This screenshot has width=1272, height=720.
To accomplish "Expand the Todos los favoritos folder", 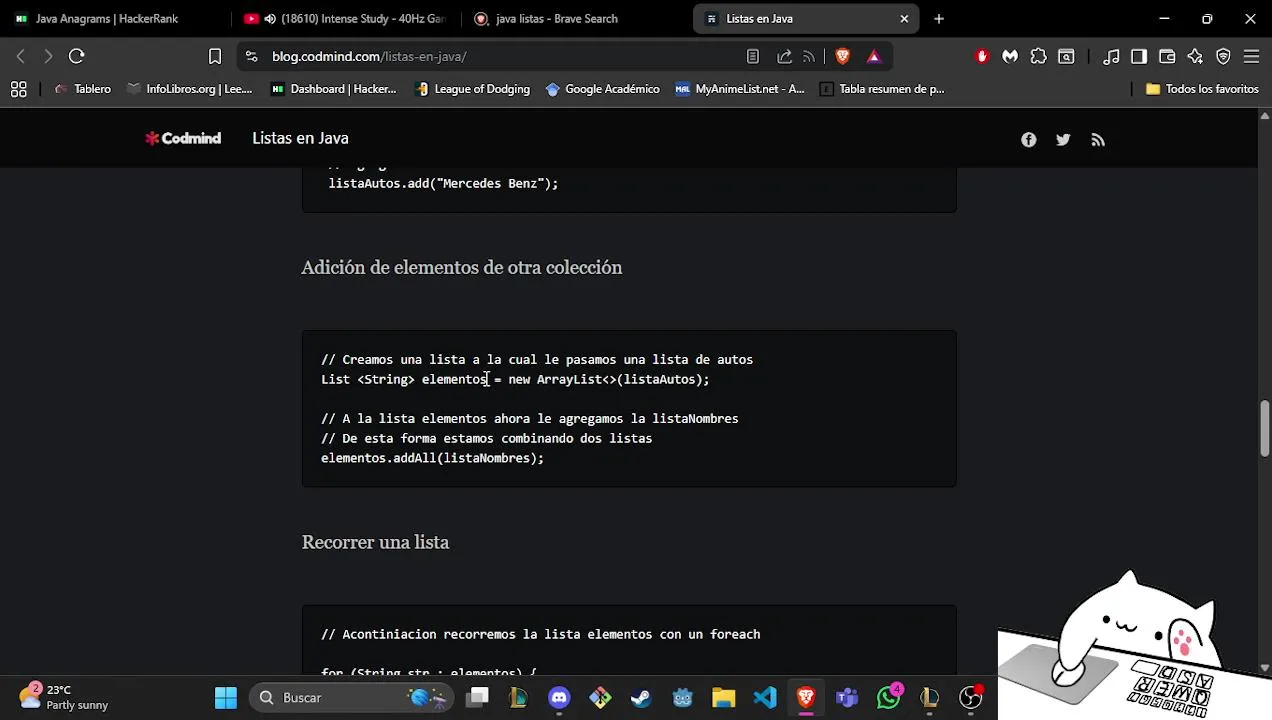I will tap(1202, 89).
